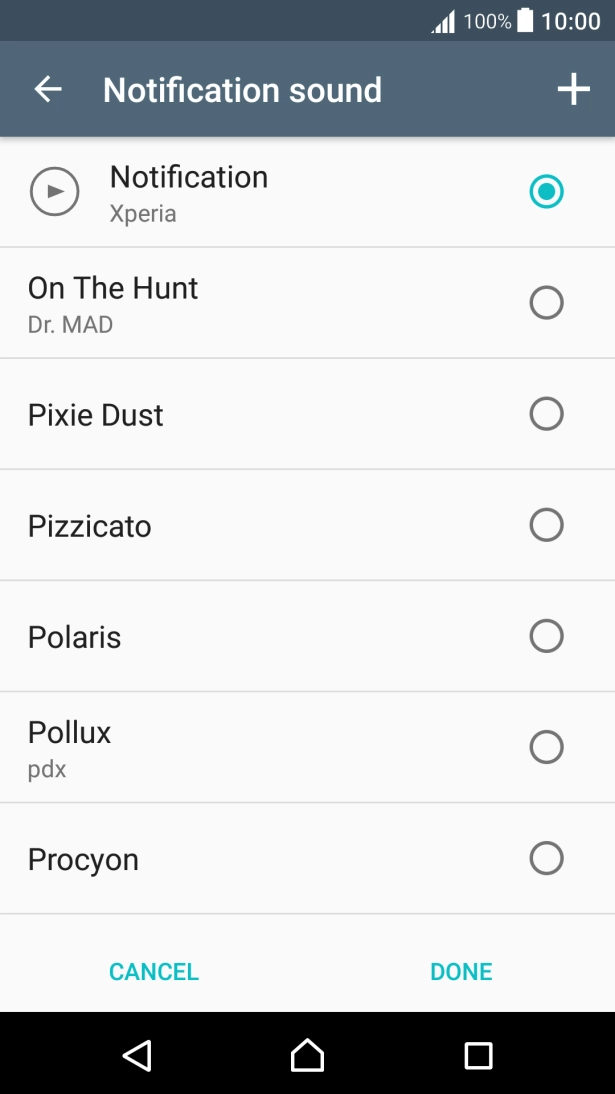Select the Polaris radio button
The width and height of the screenshot is (615, 1094).
546,636
